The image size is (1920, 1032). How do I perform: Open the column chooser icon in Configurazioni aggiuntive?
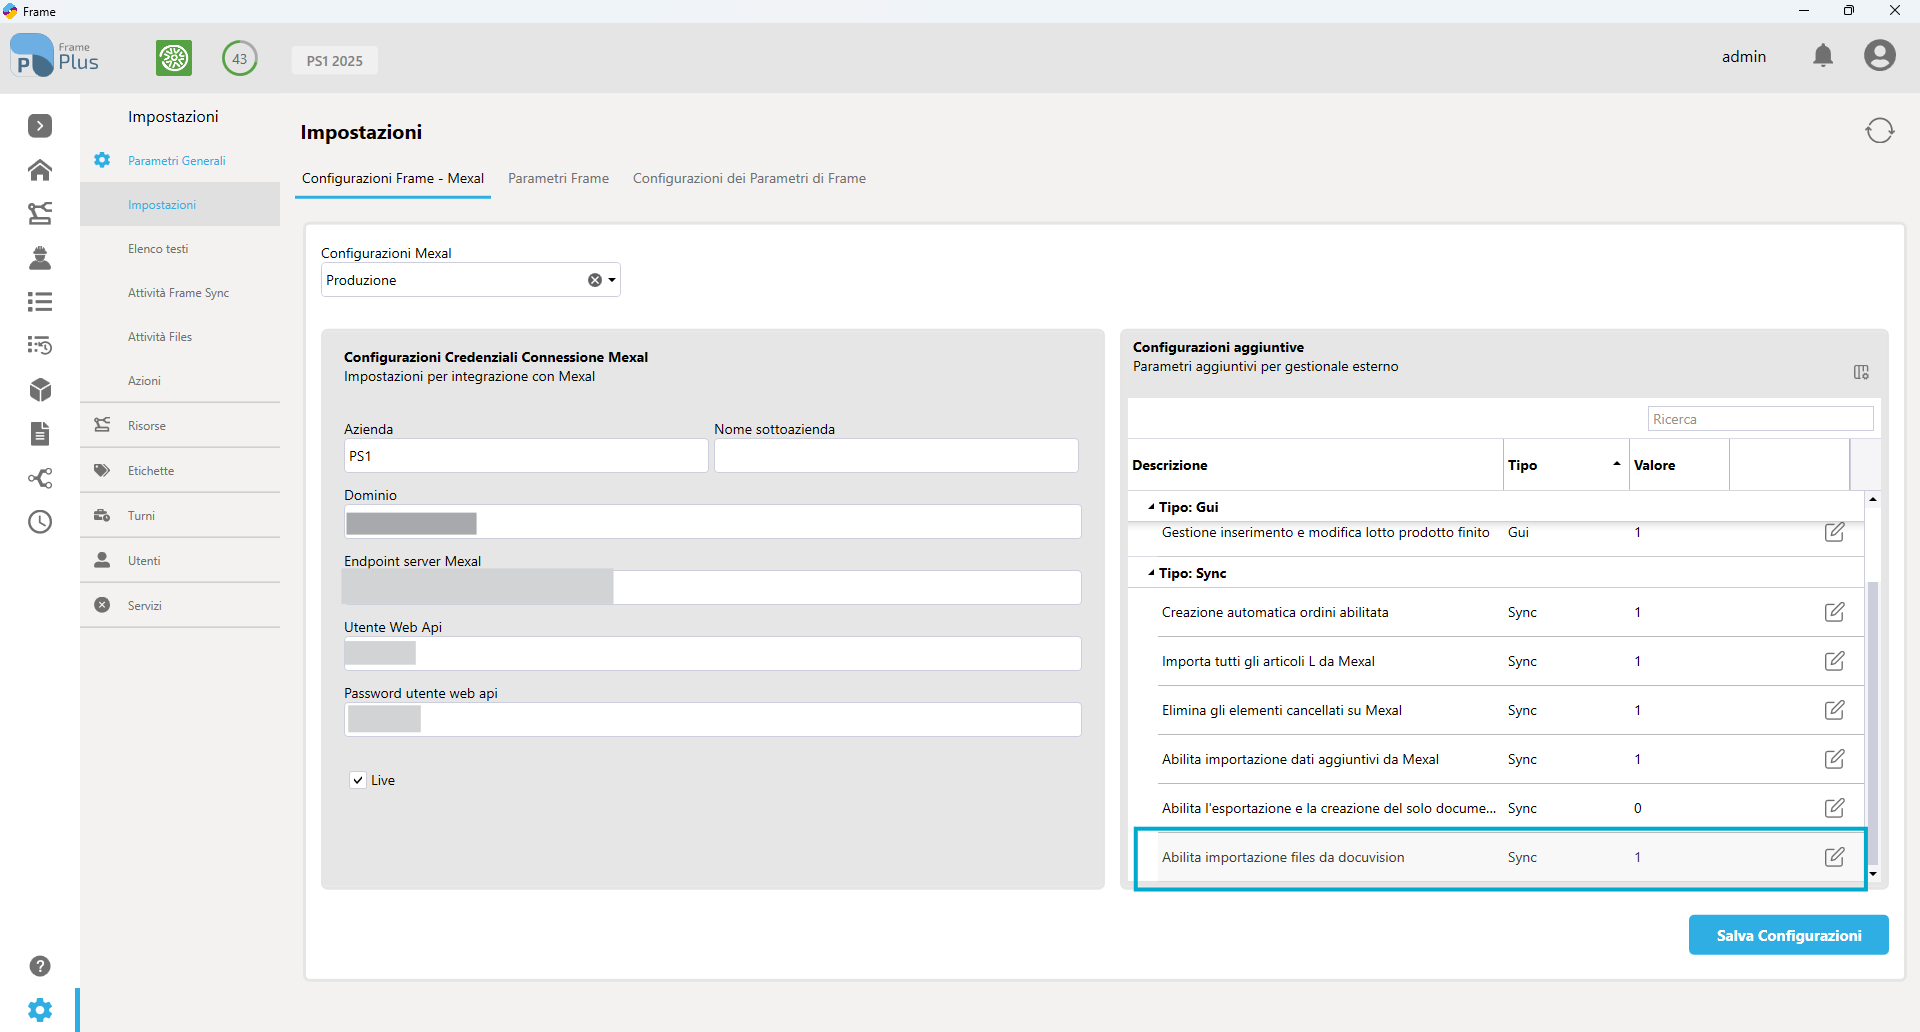coord(1861,372)
